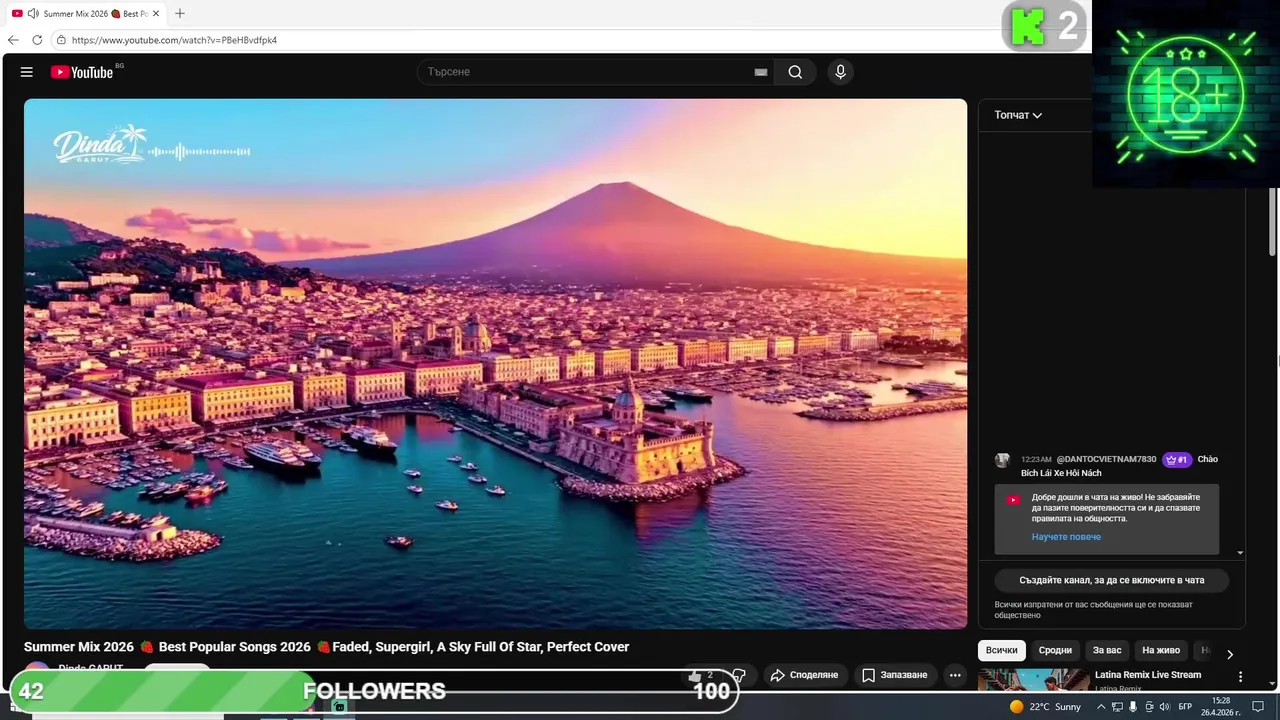Viewport: 1280px width, 720px height.
Task: Show hidden tray icons chevron
Action: pos(1101,707)
